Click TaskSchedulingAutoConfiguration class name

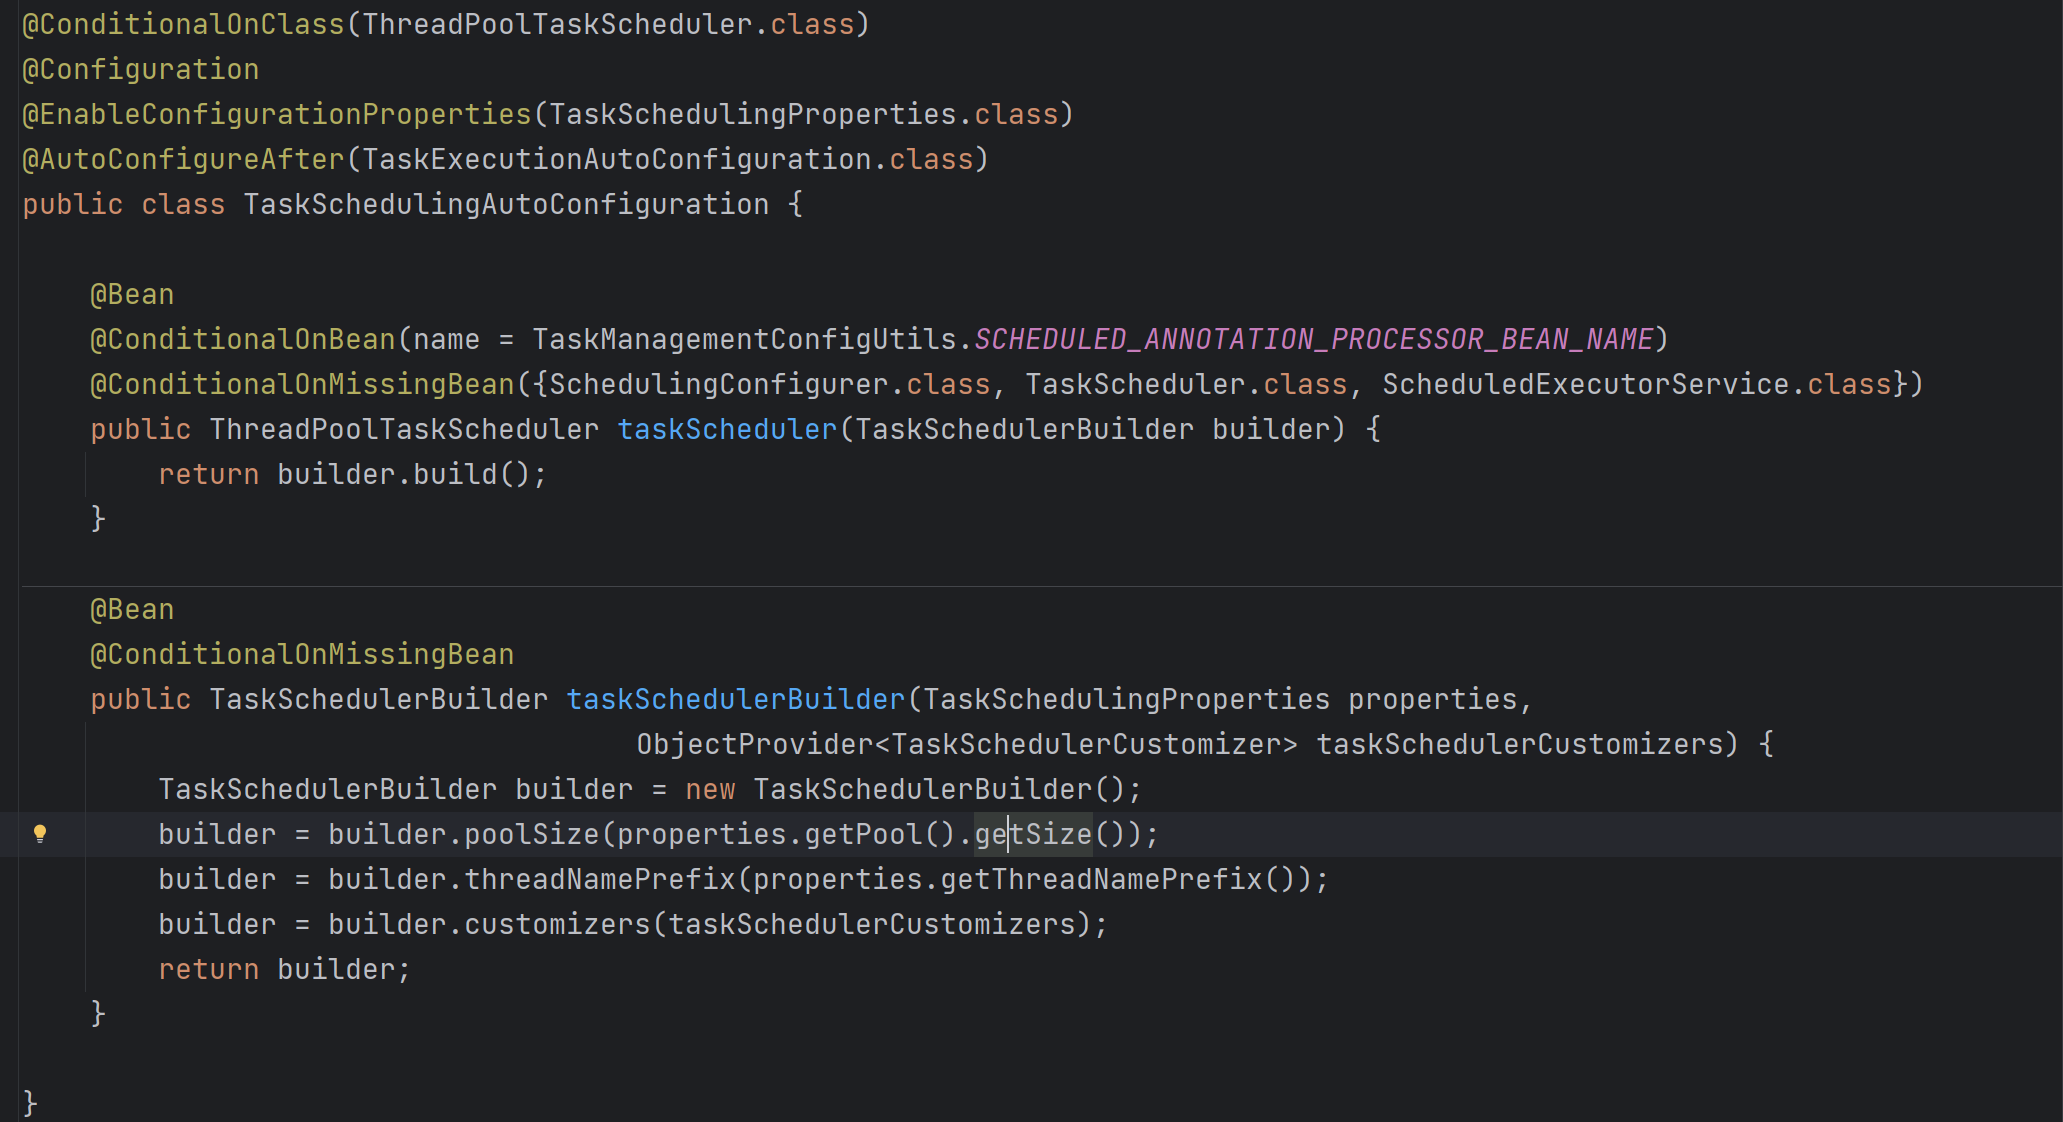click(506, 204)
